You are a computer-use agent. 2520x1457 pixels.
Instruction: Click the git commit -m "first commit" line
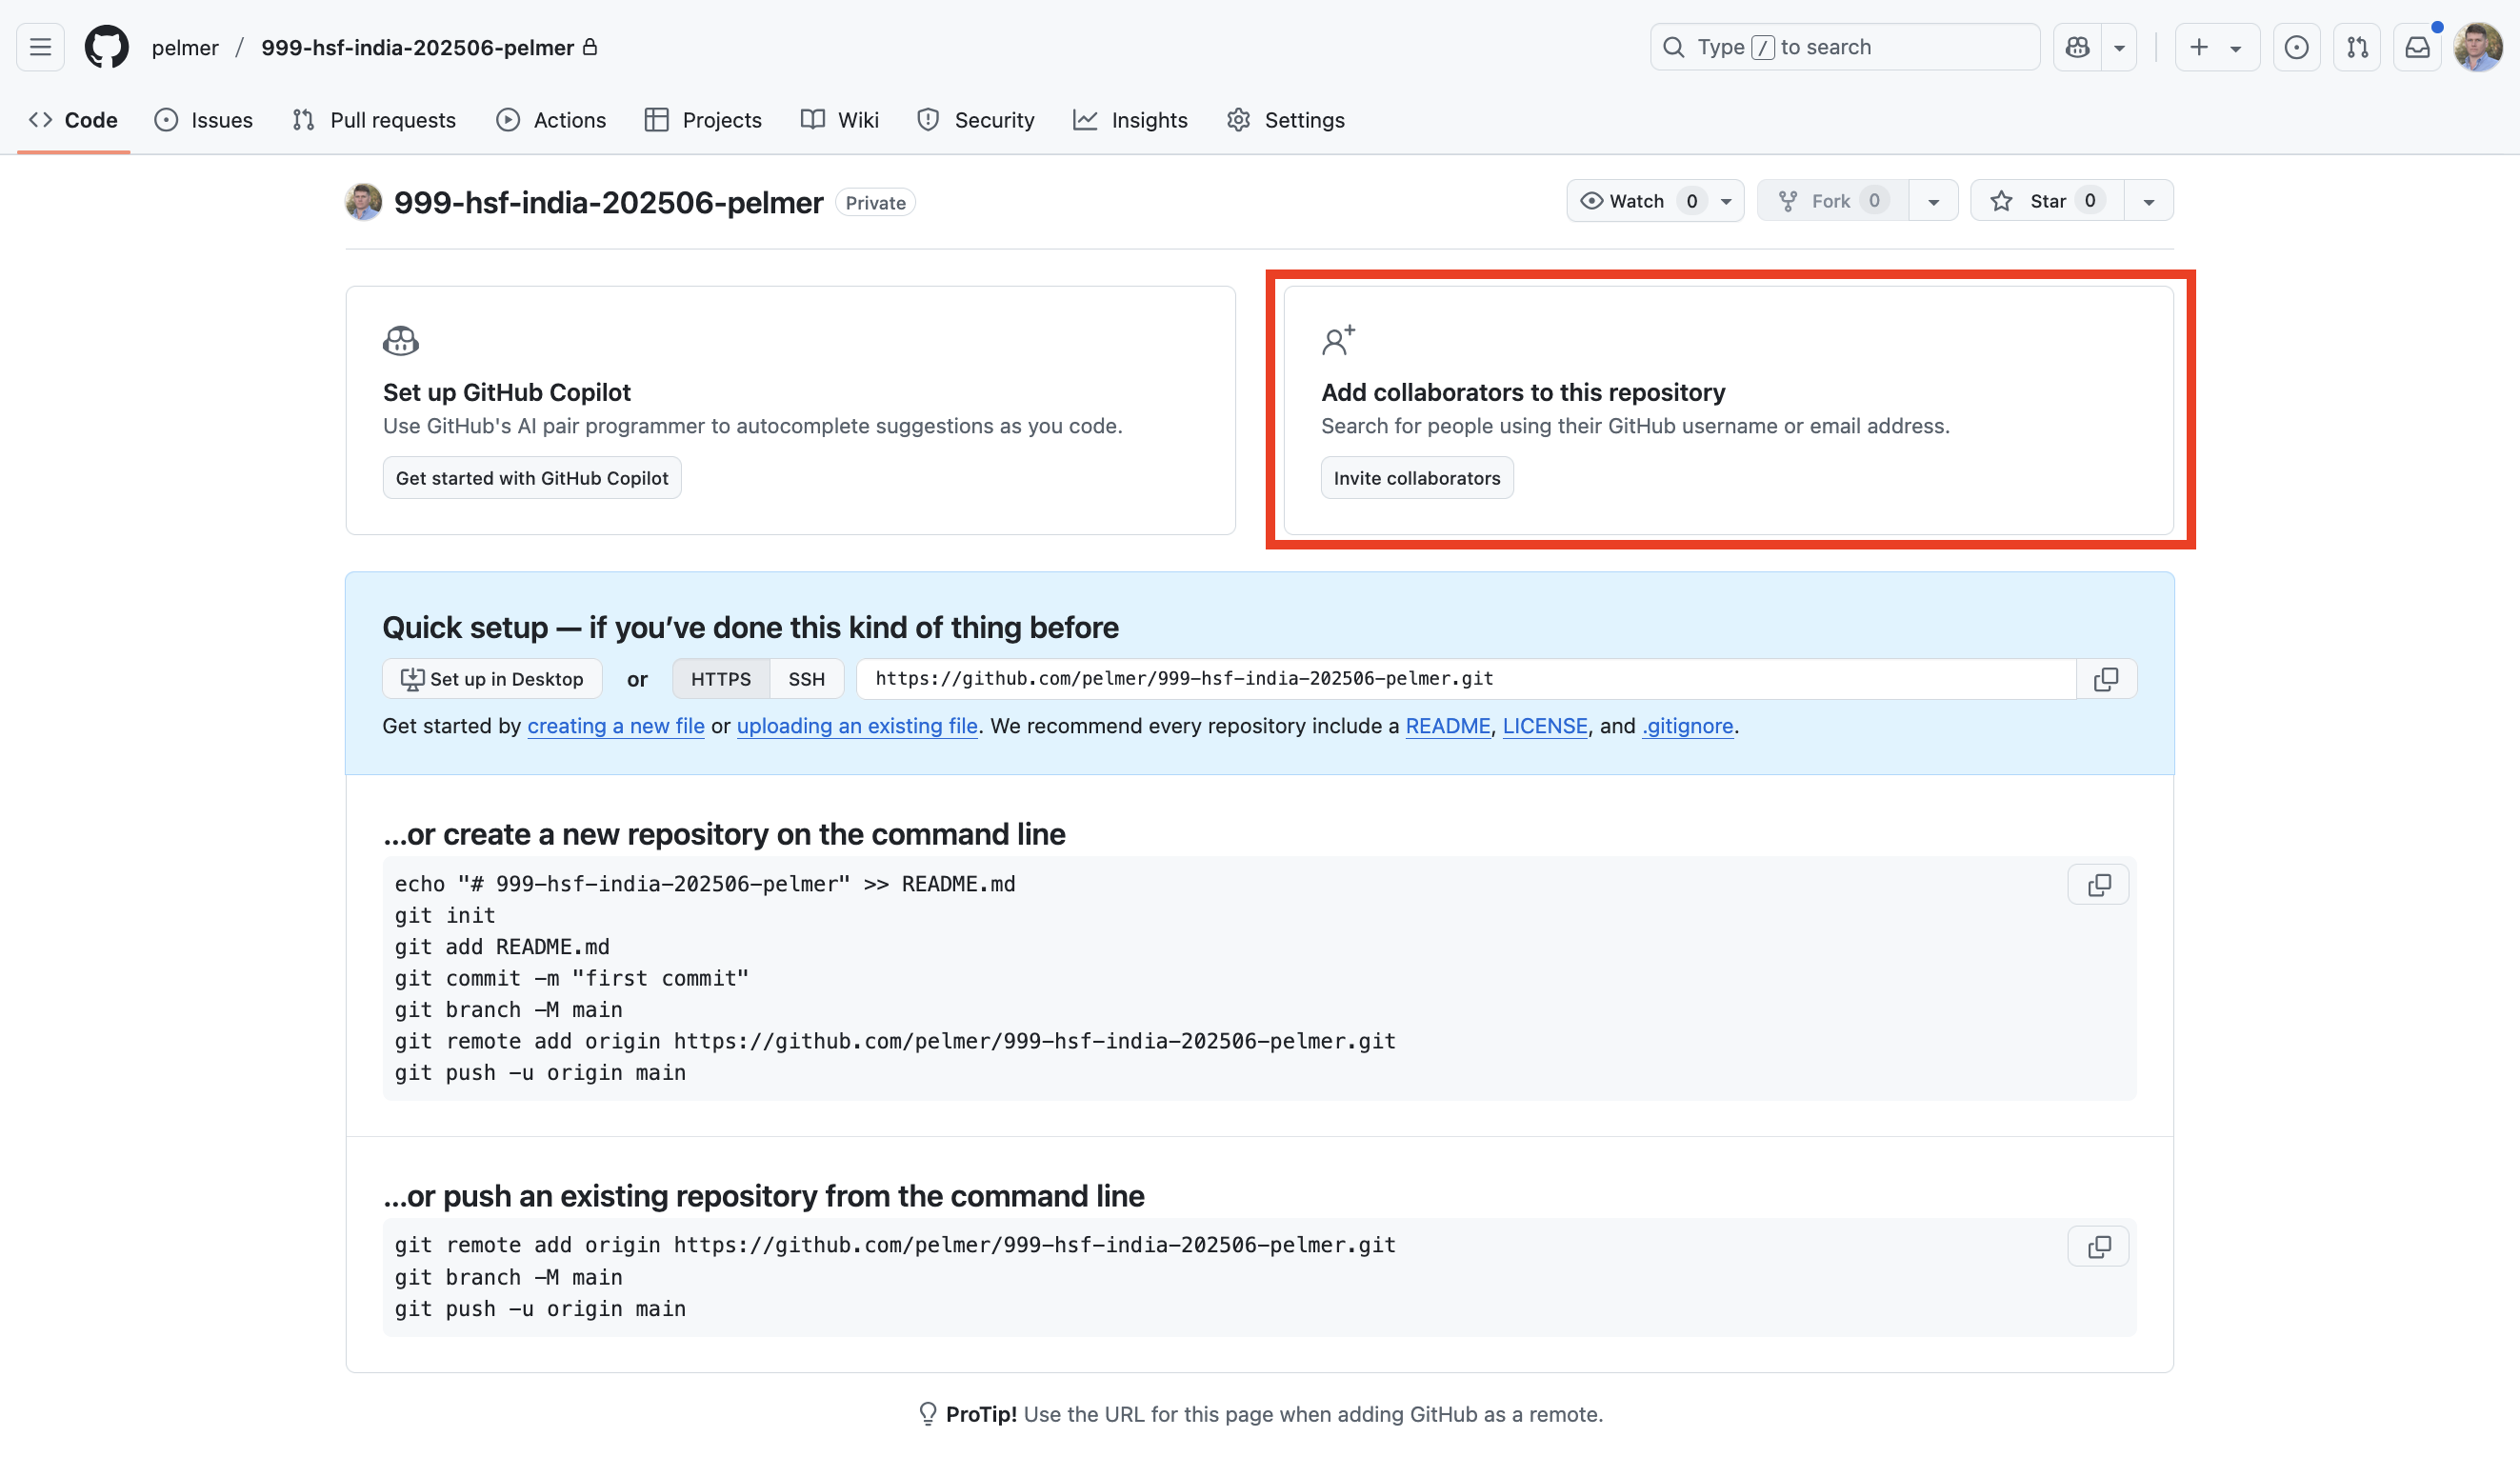(x=571, y=978)
